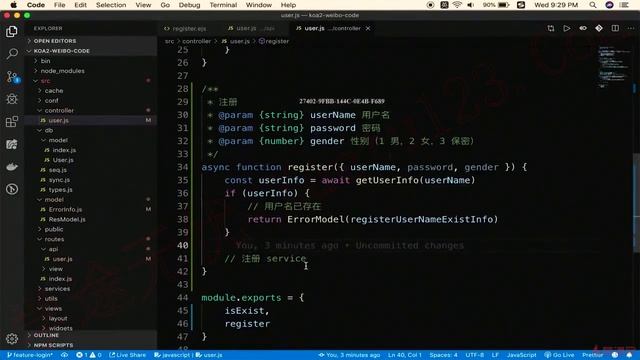Click the volume icon in menu bar
The image size is (640, 360).
coord(470,5)
